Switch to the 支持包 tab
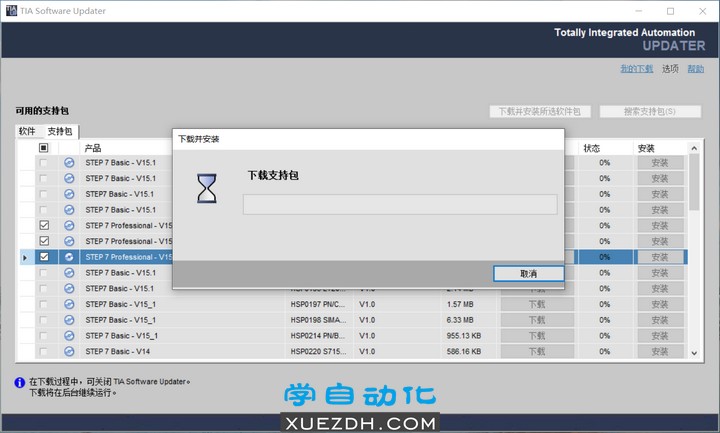The width and height of the screenshot is (720, 433). pos(60,131)
